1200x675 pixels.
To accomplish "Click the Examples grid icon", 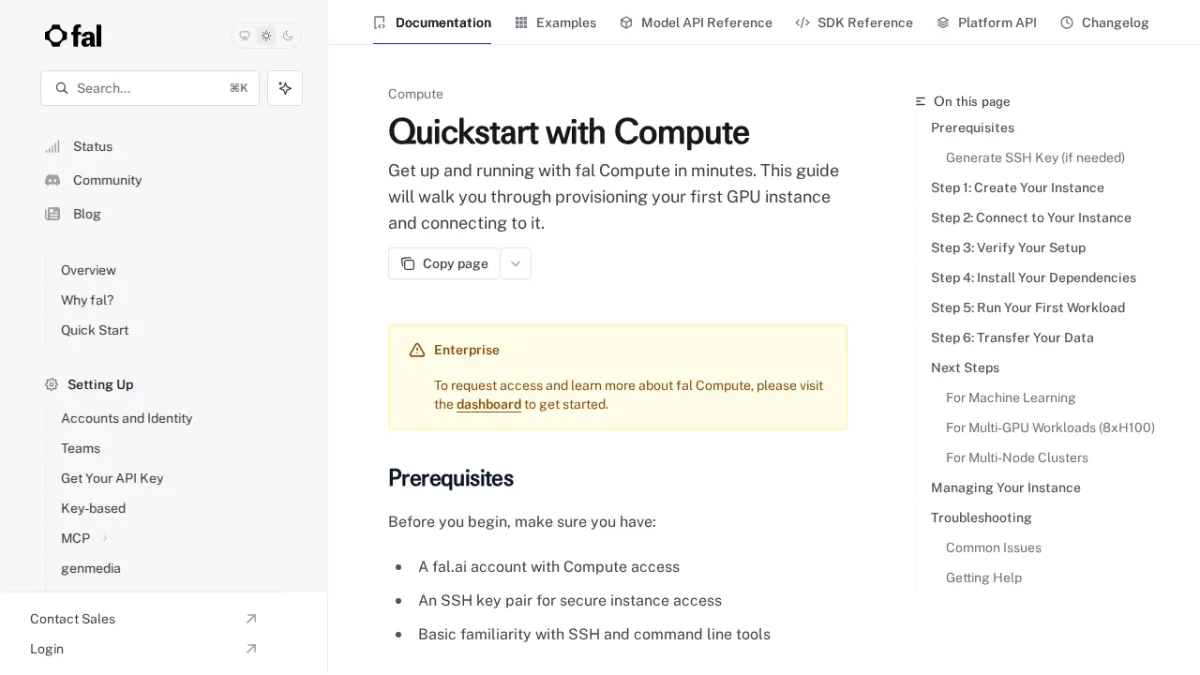I will pos(521,22).
